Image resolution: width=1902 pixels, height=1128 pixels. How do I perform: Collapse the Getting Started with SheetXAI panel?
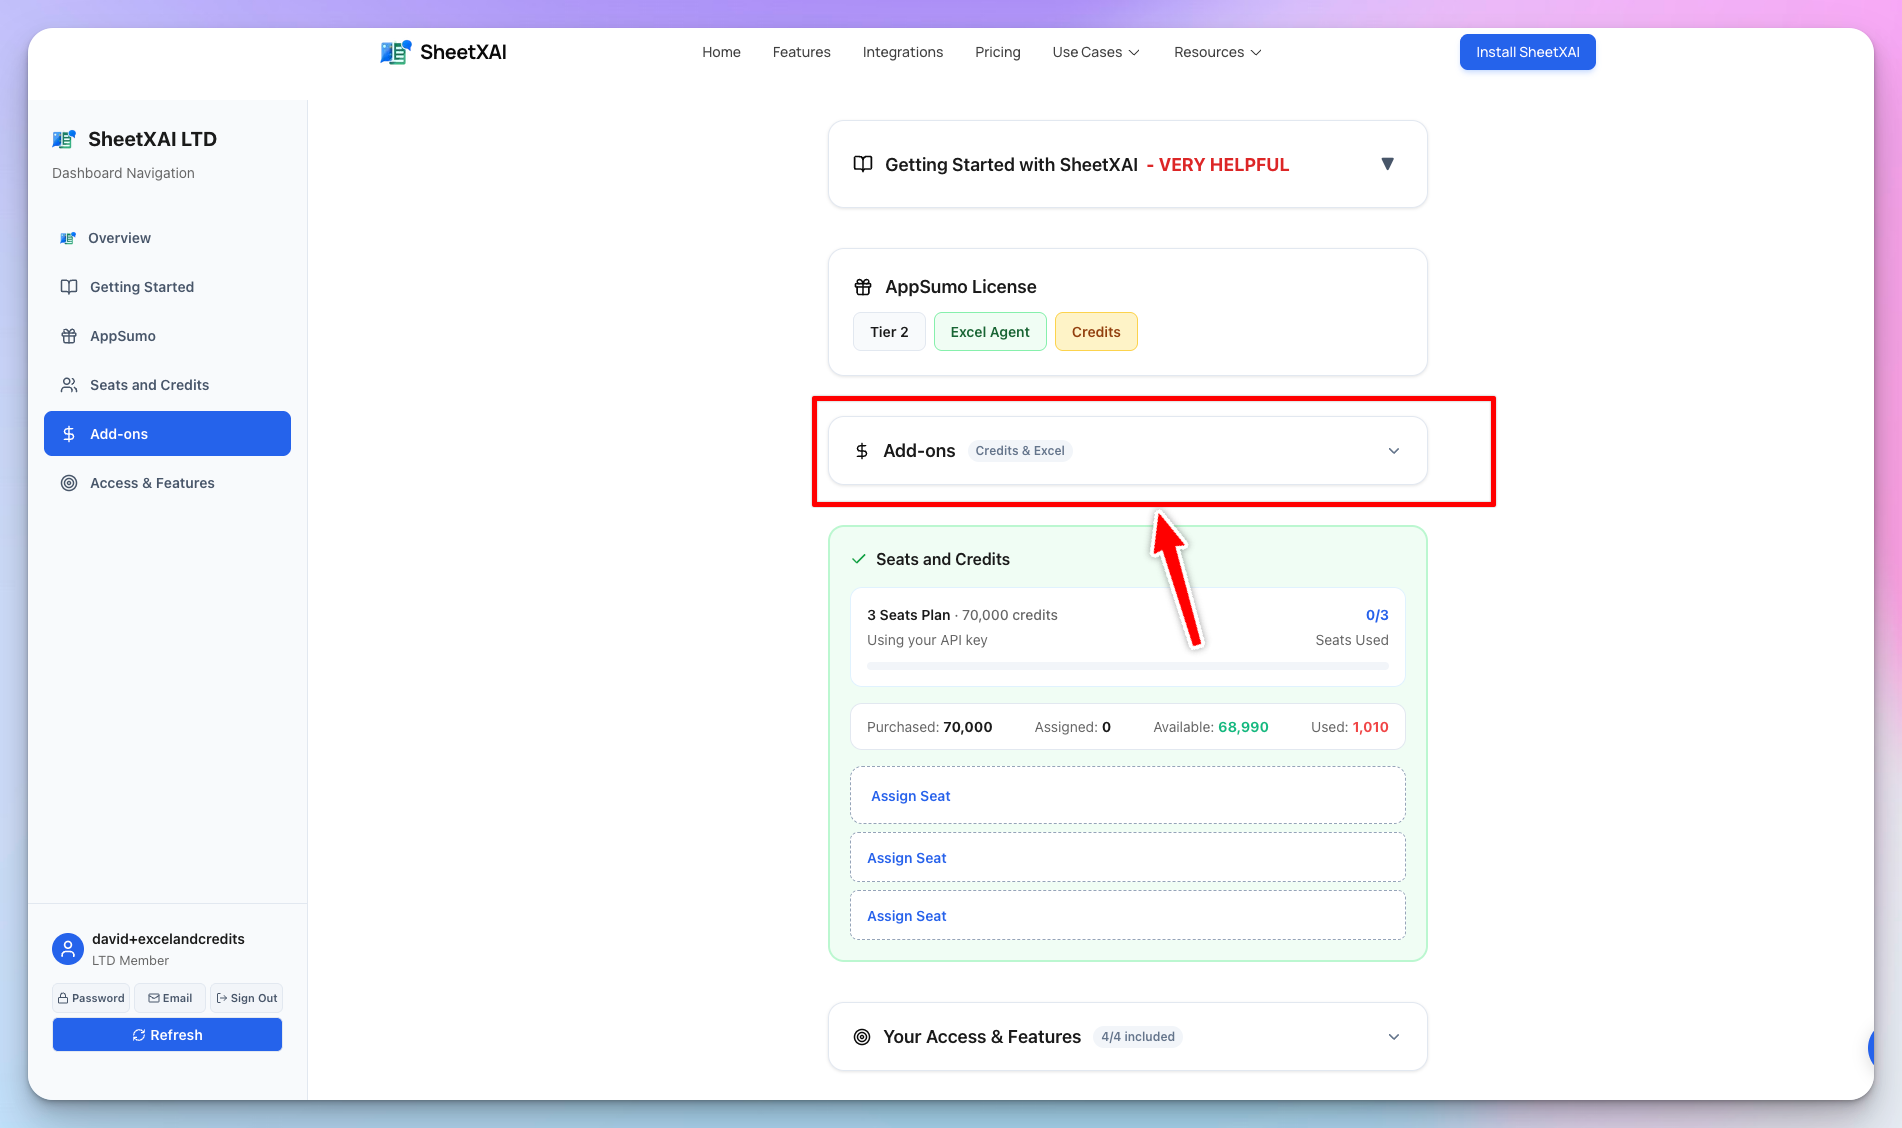click(1388, 163)
